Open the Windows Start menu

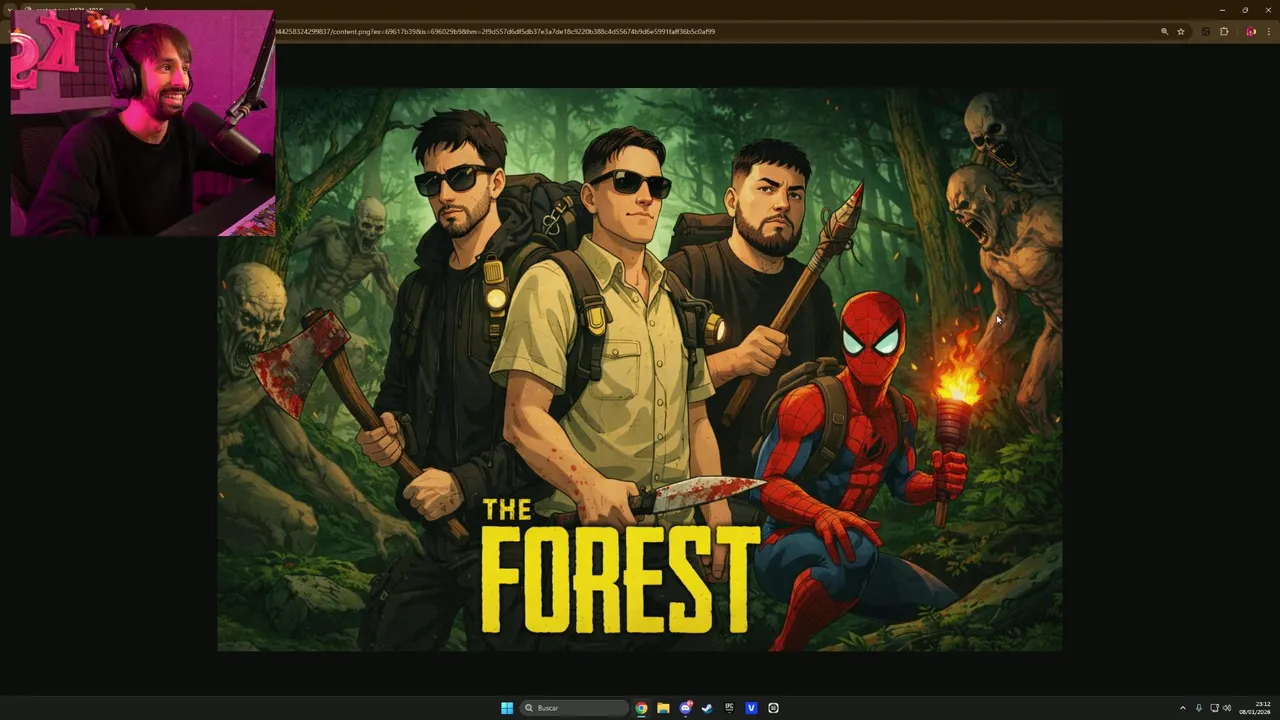pyautogui.click(x=507, y=708)
